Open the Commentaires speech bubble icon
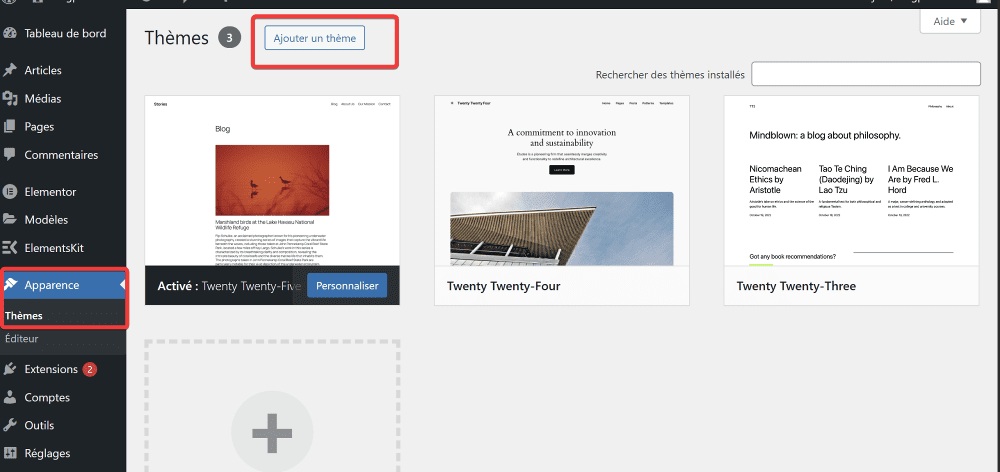Image resolution: width=1000 pixels, height=472 pixels. click(x=10, y=154)
